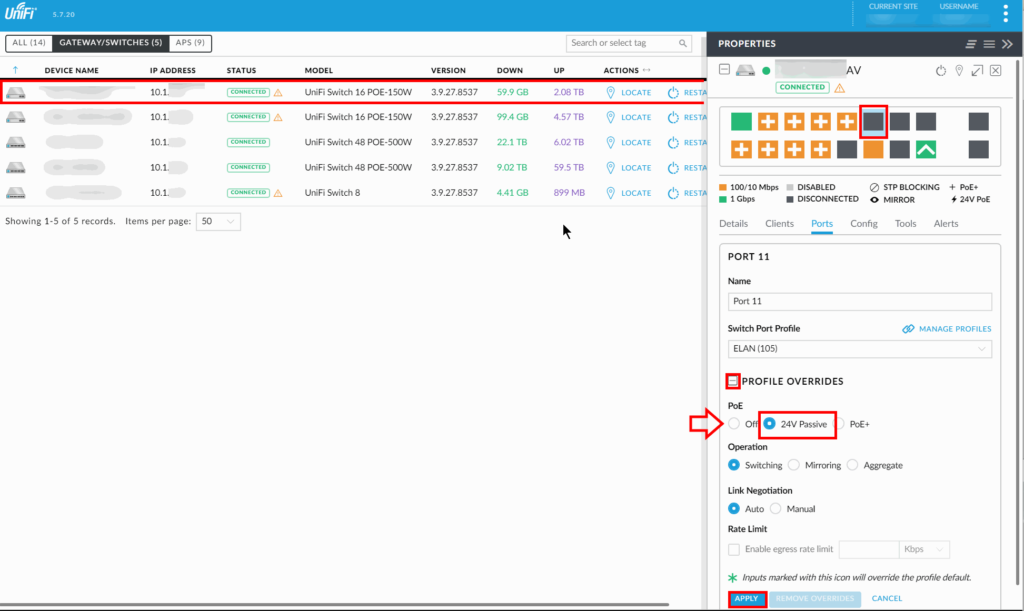Open the Kbps rate unit dropdown

coord(923,550)
